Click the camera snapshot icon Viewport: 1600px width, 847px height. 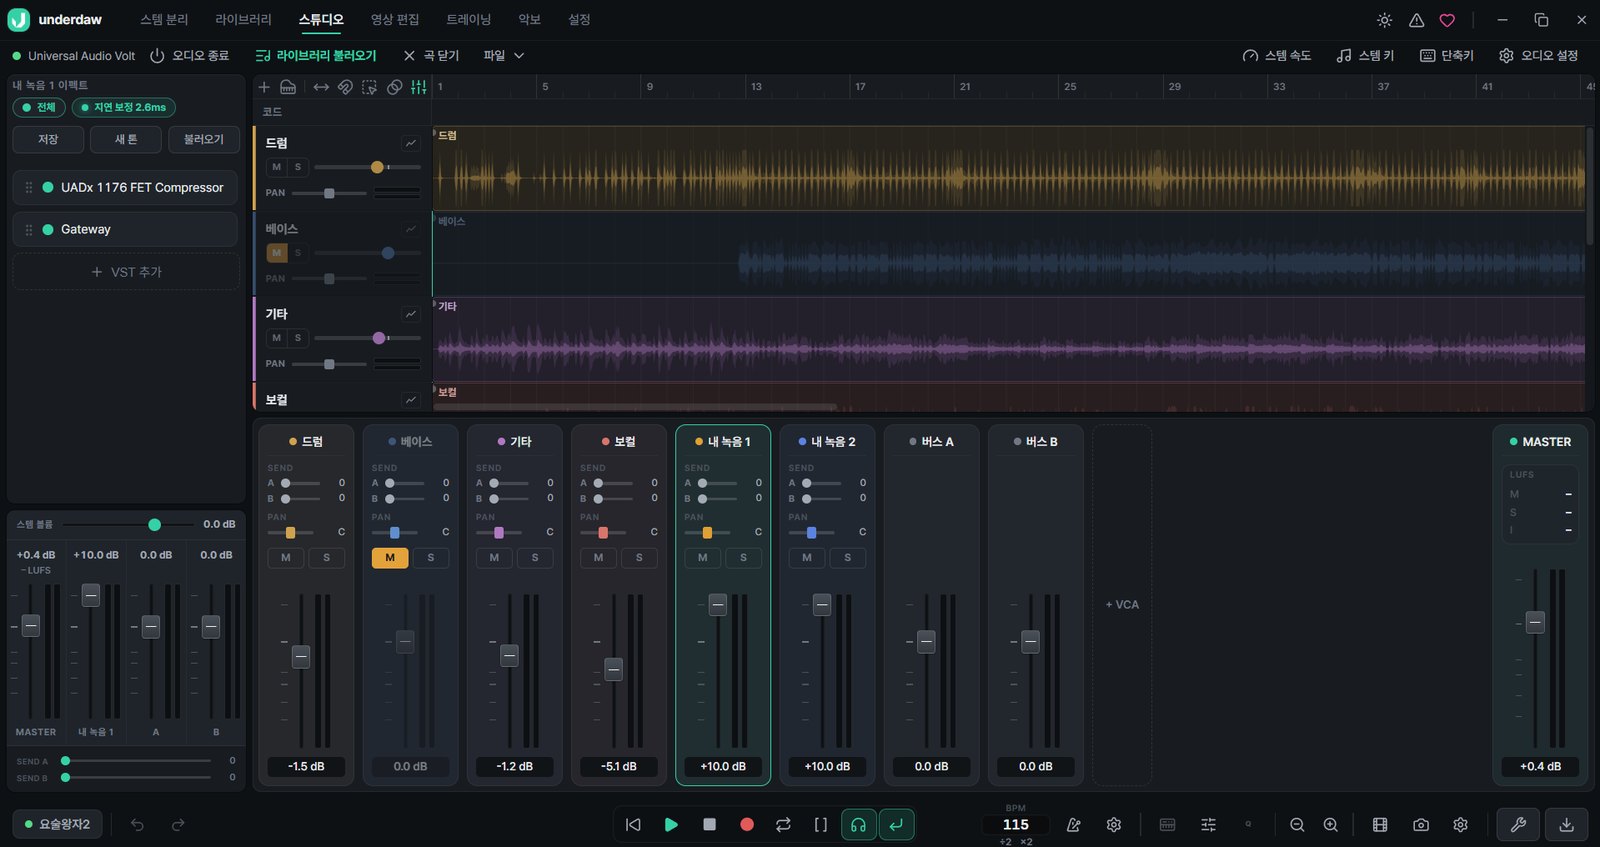click(1420, 824)
